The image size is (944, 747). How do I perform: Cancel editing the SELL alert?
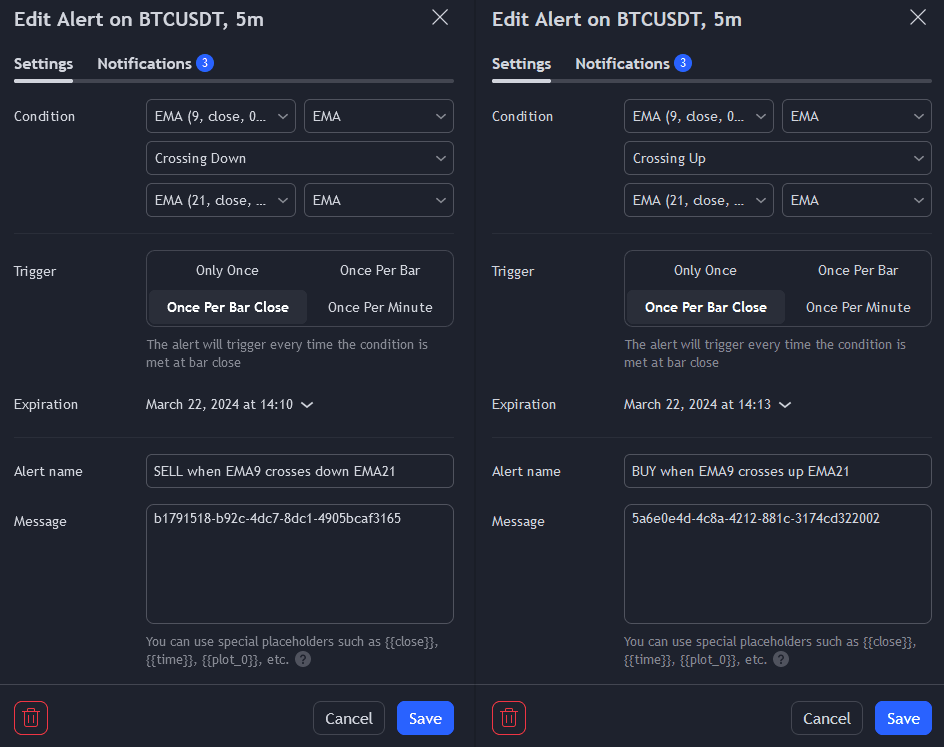click(349, 718)
